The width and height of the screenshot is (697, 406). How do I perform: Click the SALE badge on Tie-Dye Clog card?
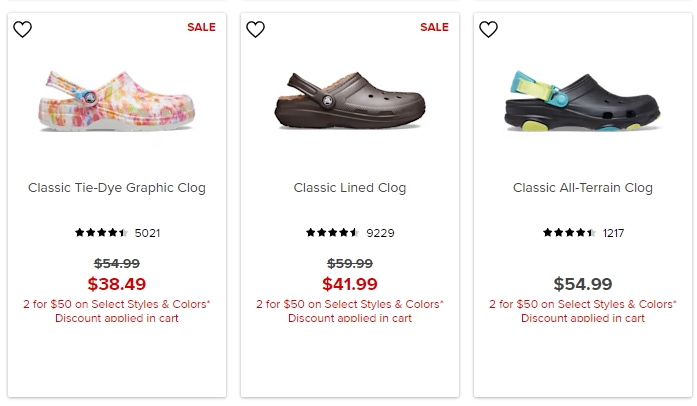point(201,27)
